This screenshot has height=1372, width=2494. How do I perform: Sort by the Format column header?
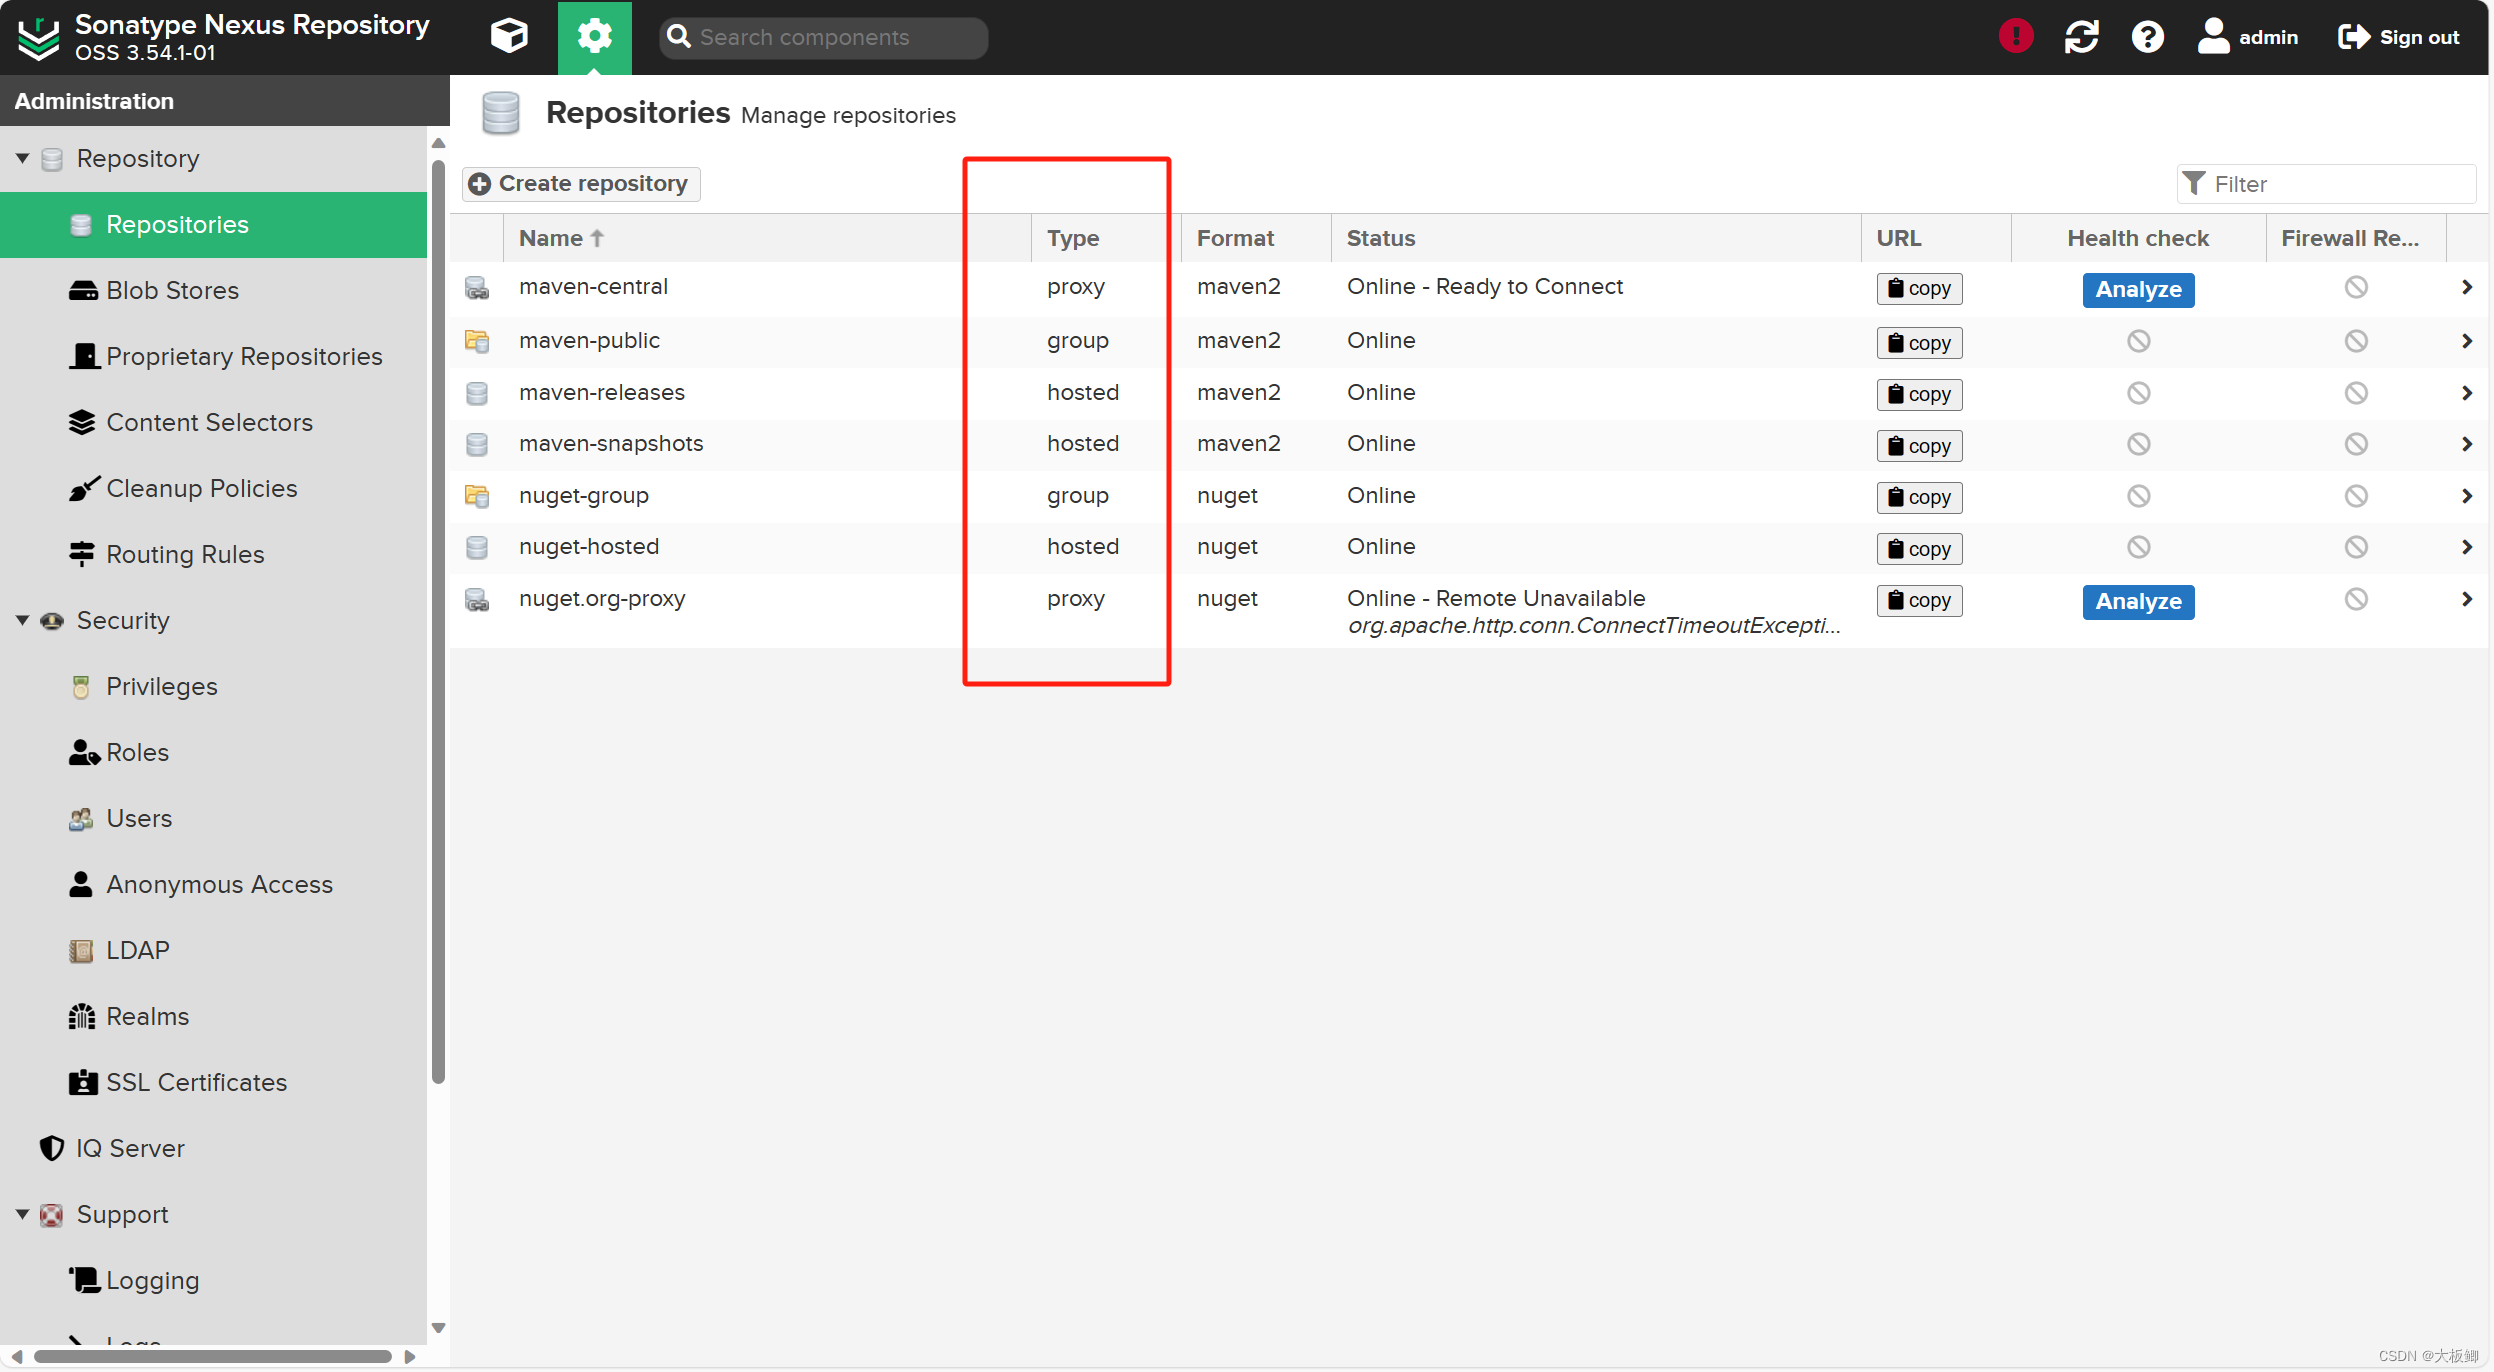tap(1255, 238)
